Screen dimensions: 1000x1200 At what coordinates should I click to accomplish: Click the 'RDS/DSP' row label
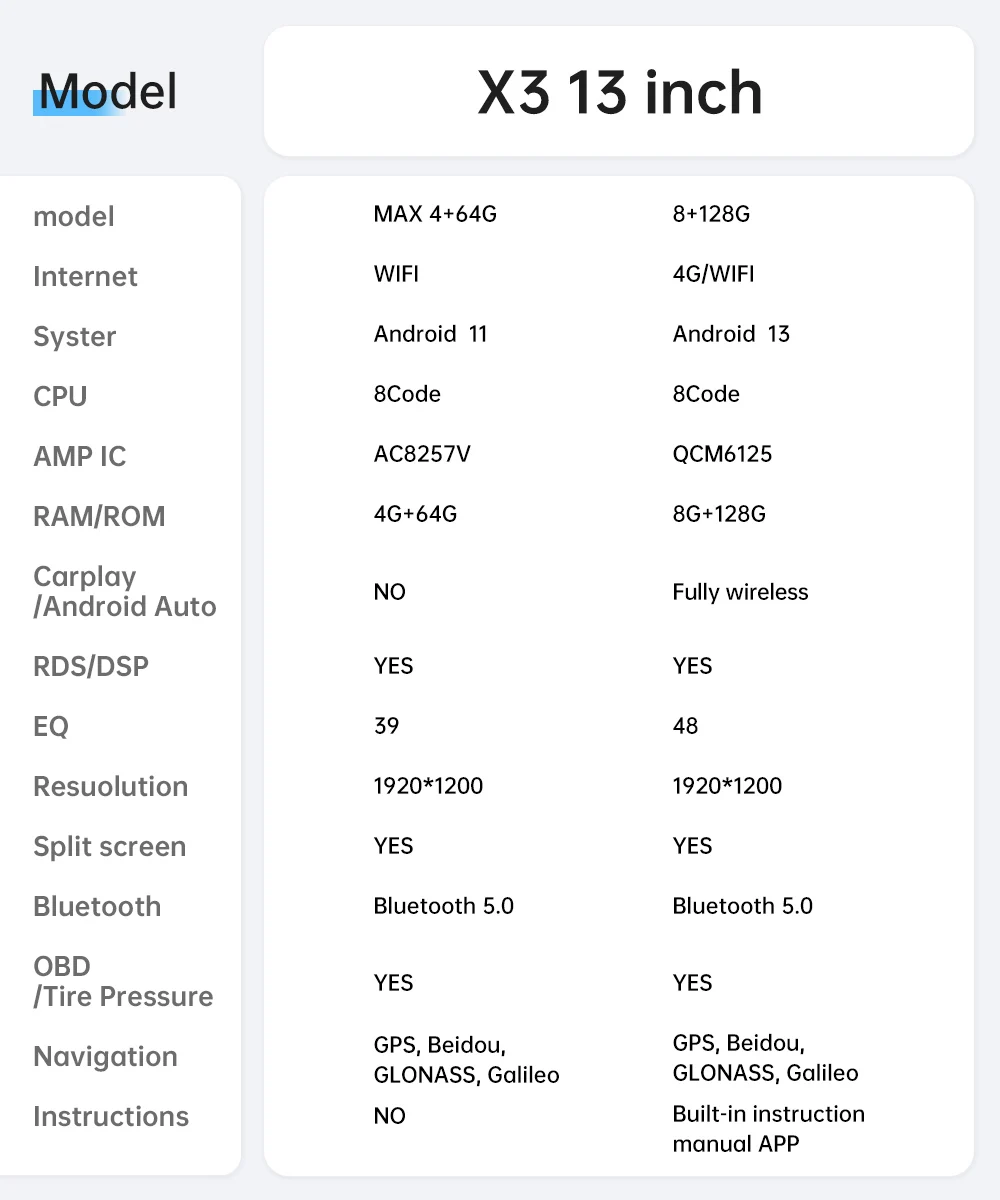91,667
